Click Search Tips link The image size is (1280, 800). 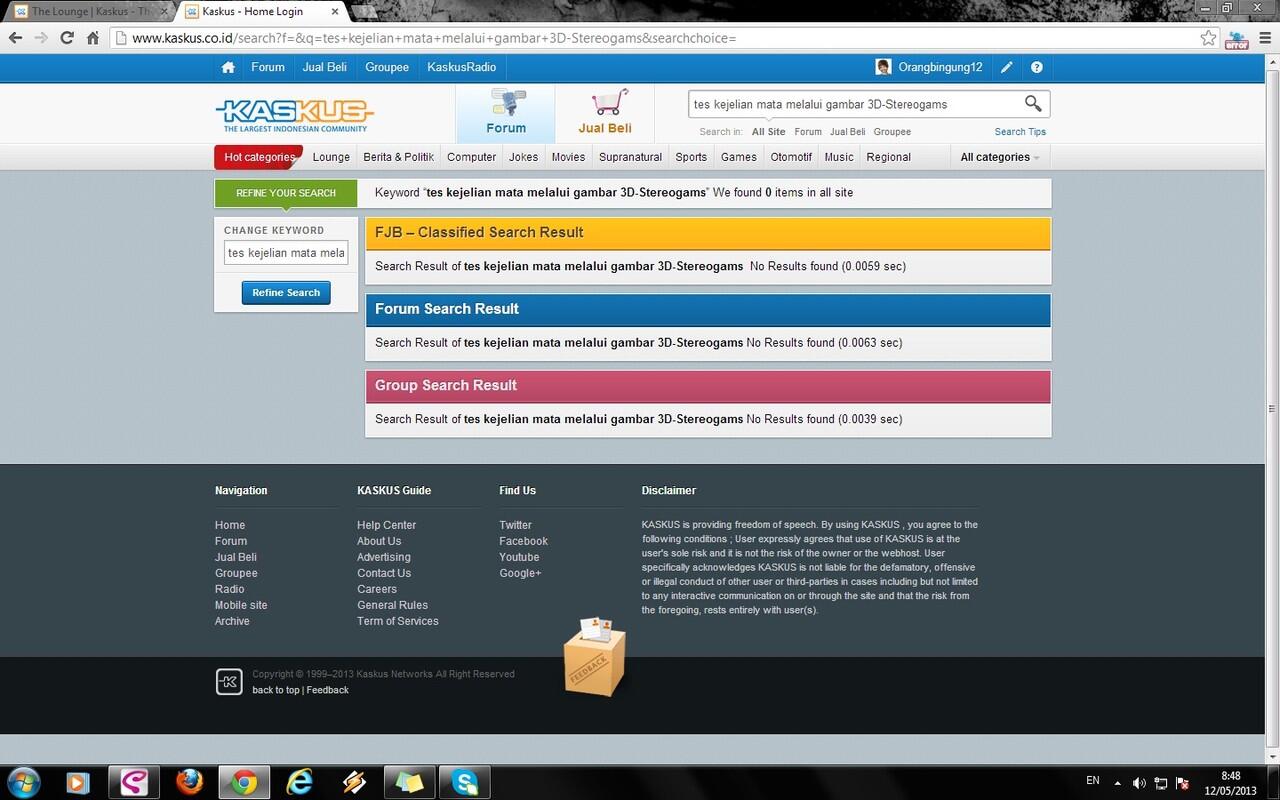pyautogui.click(x=1020, y=132)
